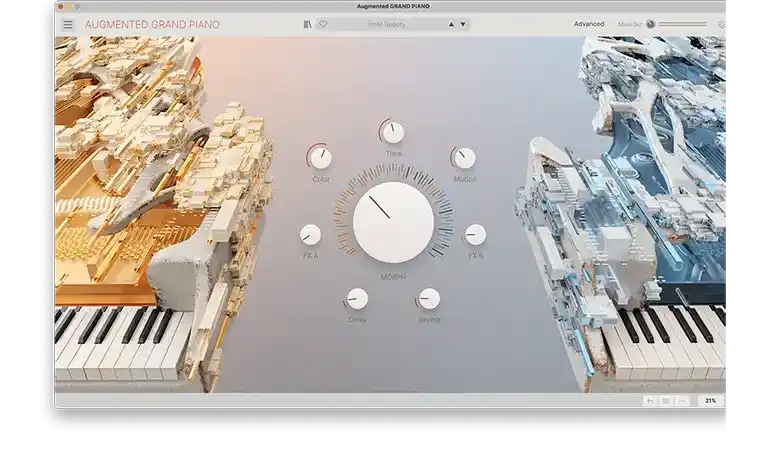780x450 pixels.
Task: Open the settings gear icon
Action: pyautogui.click(x=721, y=24)
